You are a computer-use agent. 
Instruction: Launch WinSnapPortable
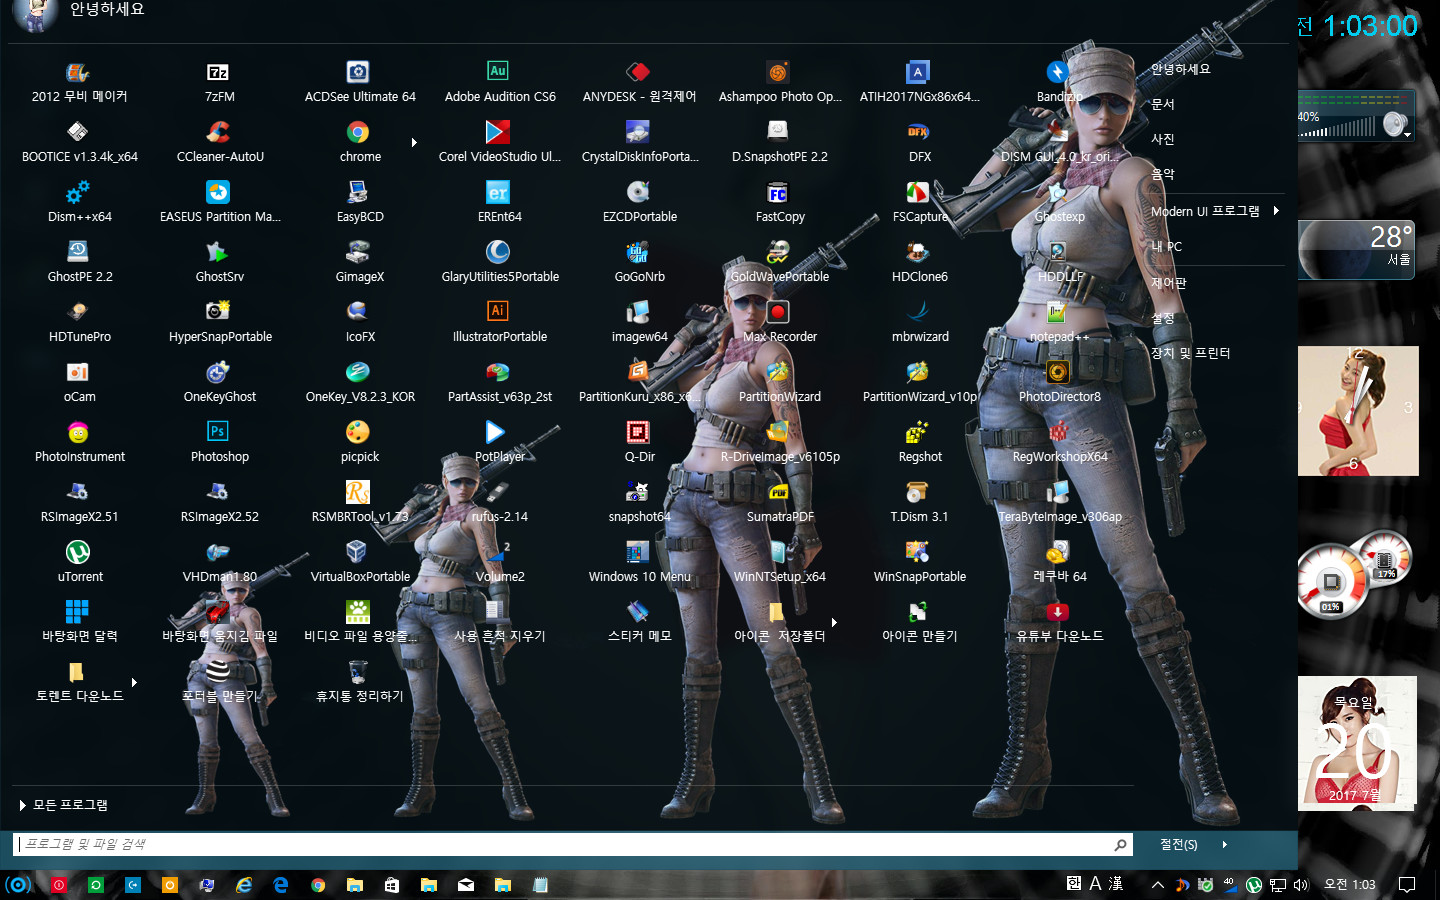pos(919,562)
